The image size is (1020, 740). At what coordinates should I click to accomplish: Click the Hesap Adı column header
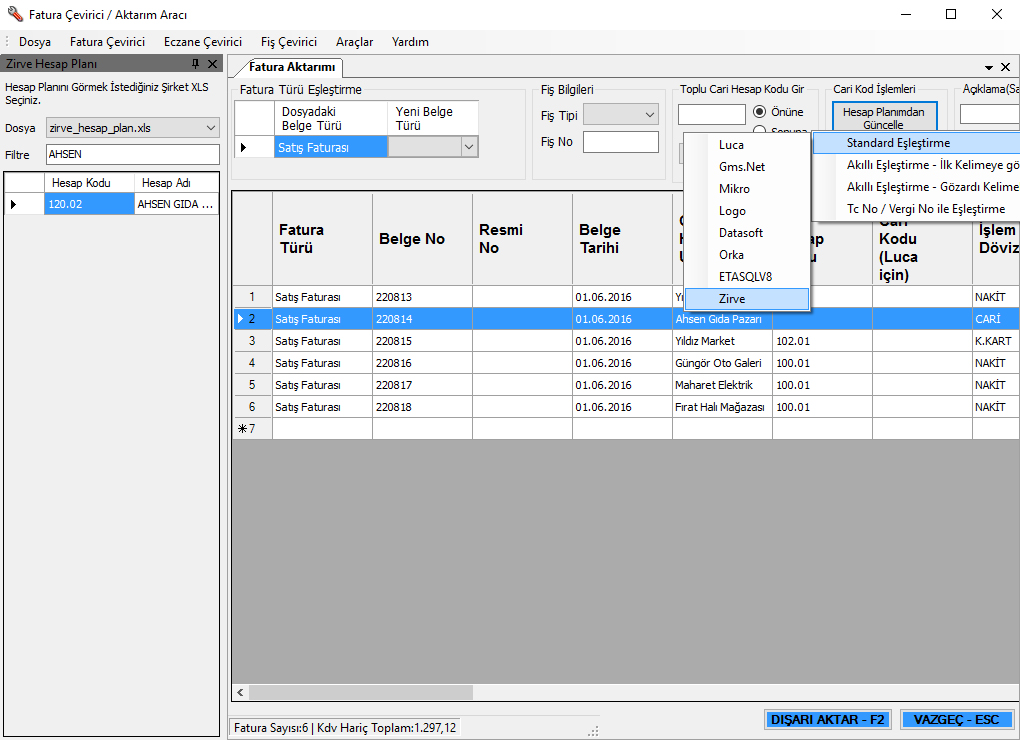coord(176,183)
